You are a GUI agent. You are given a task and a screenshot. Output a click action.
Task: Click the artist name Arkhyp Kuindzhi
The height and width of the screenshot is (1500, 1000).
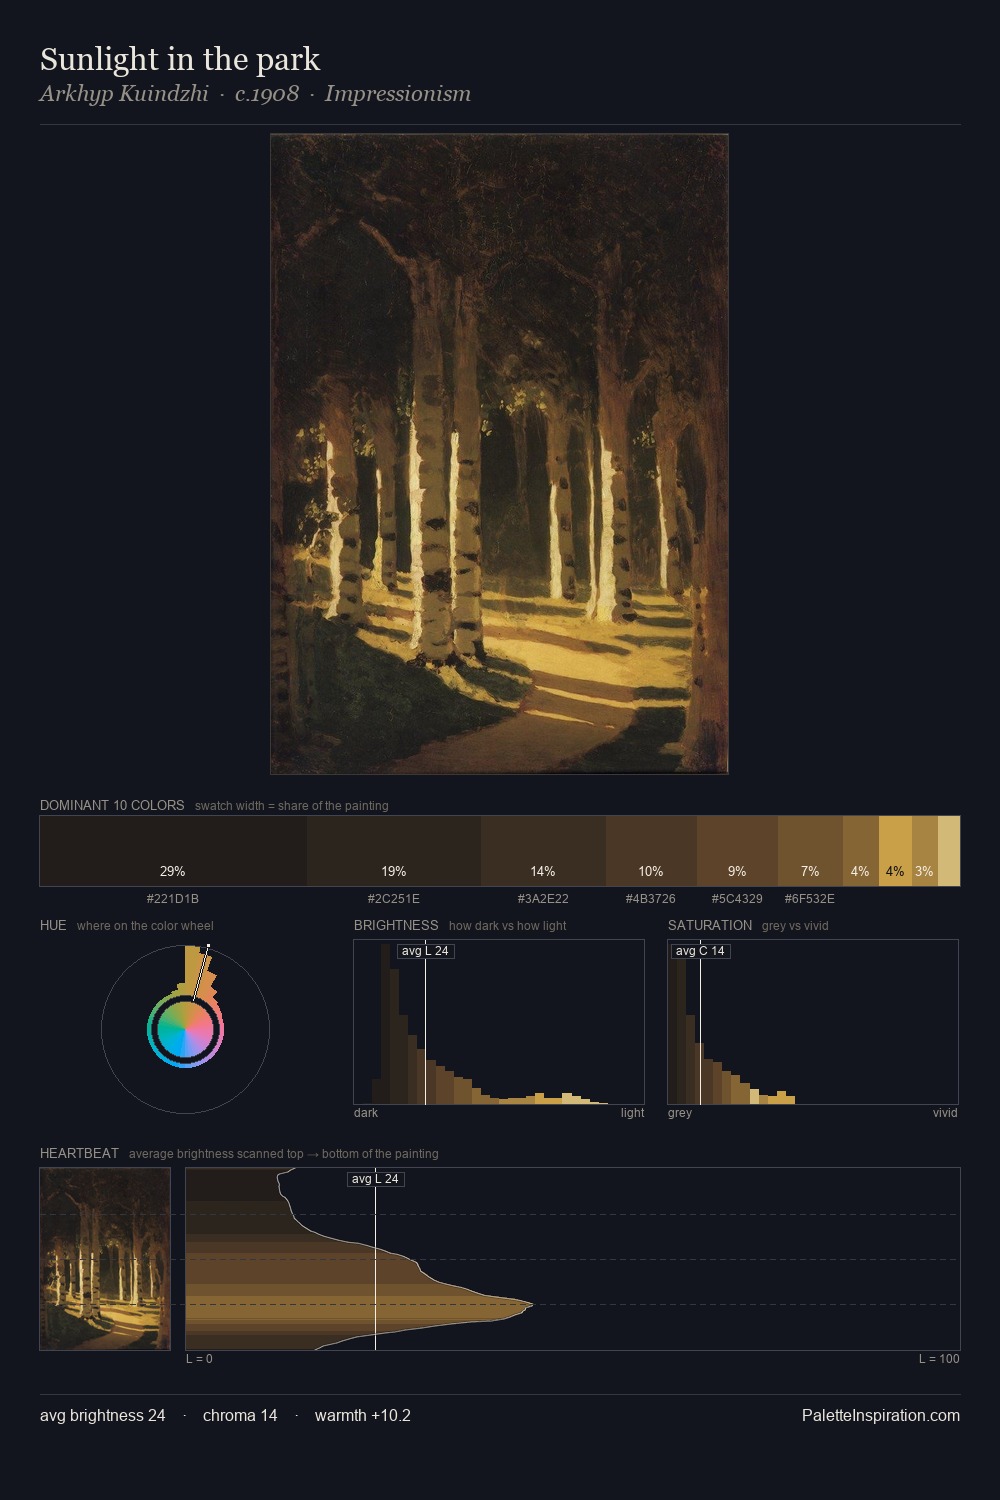click(124, 94)
